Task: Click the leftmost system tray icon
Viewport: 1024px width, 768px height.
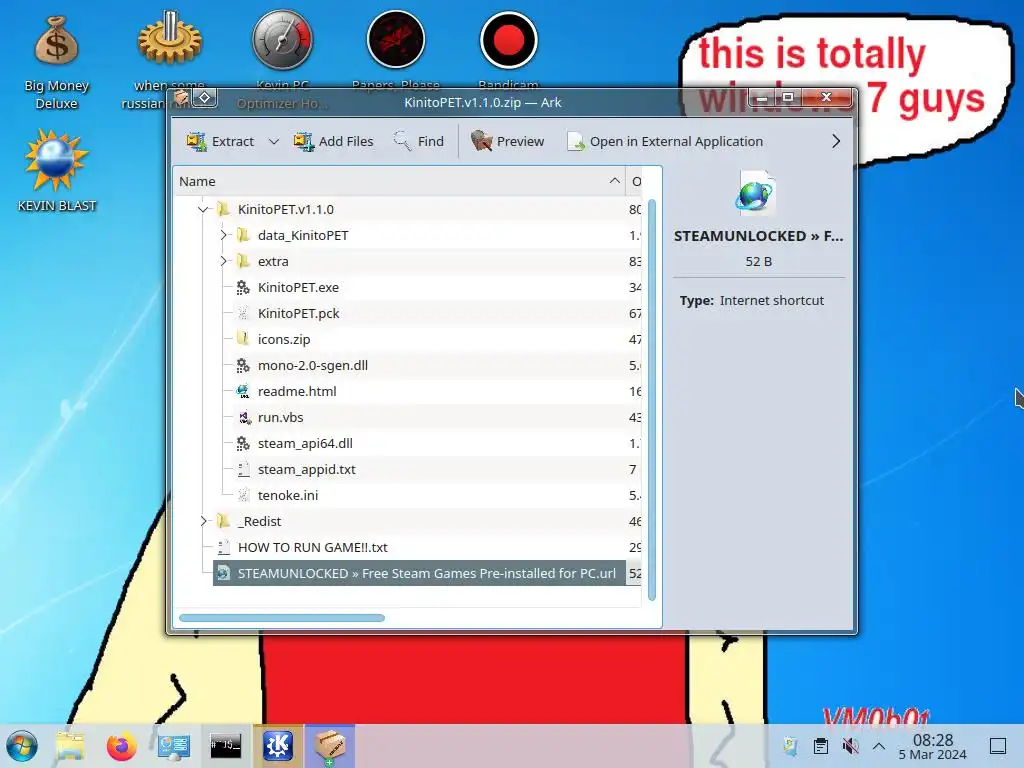Action: point(790,746)
